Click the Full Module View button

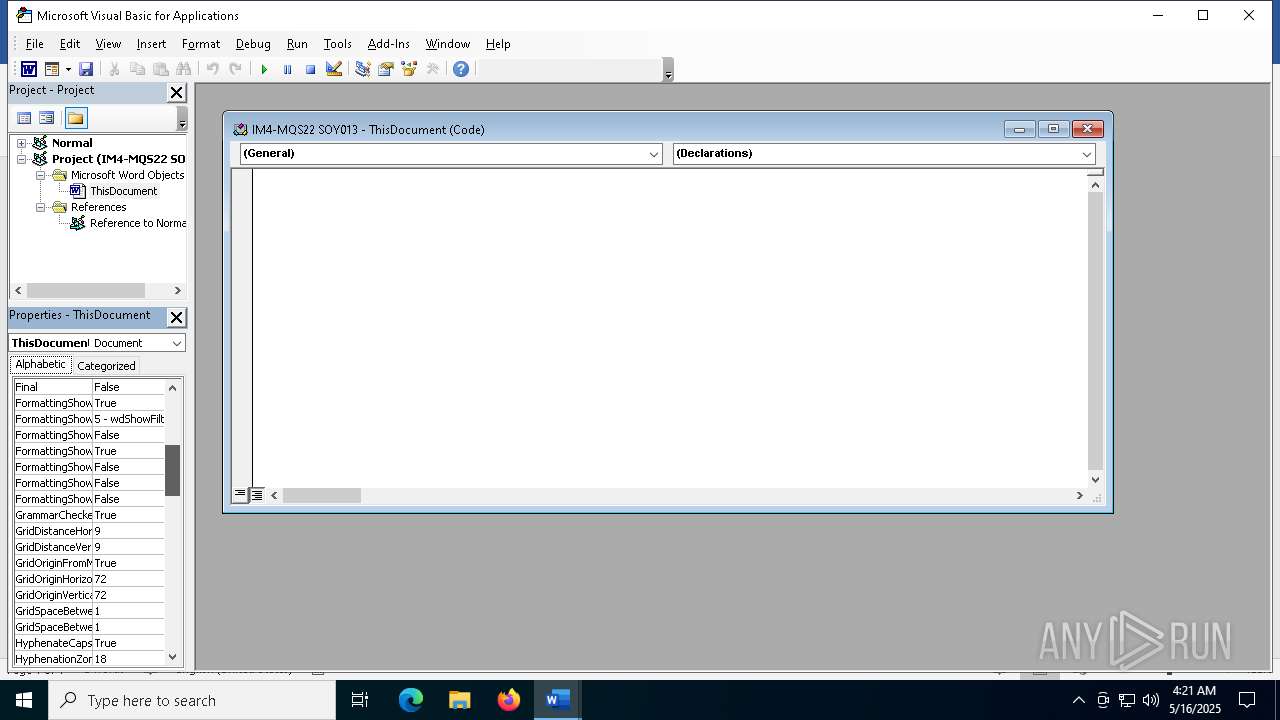coord(257,495)
